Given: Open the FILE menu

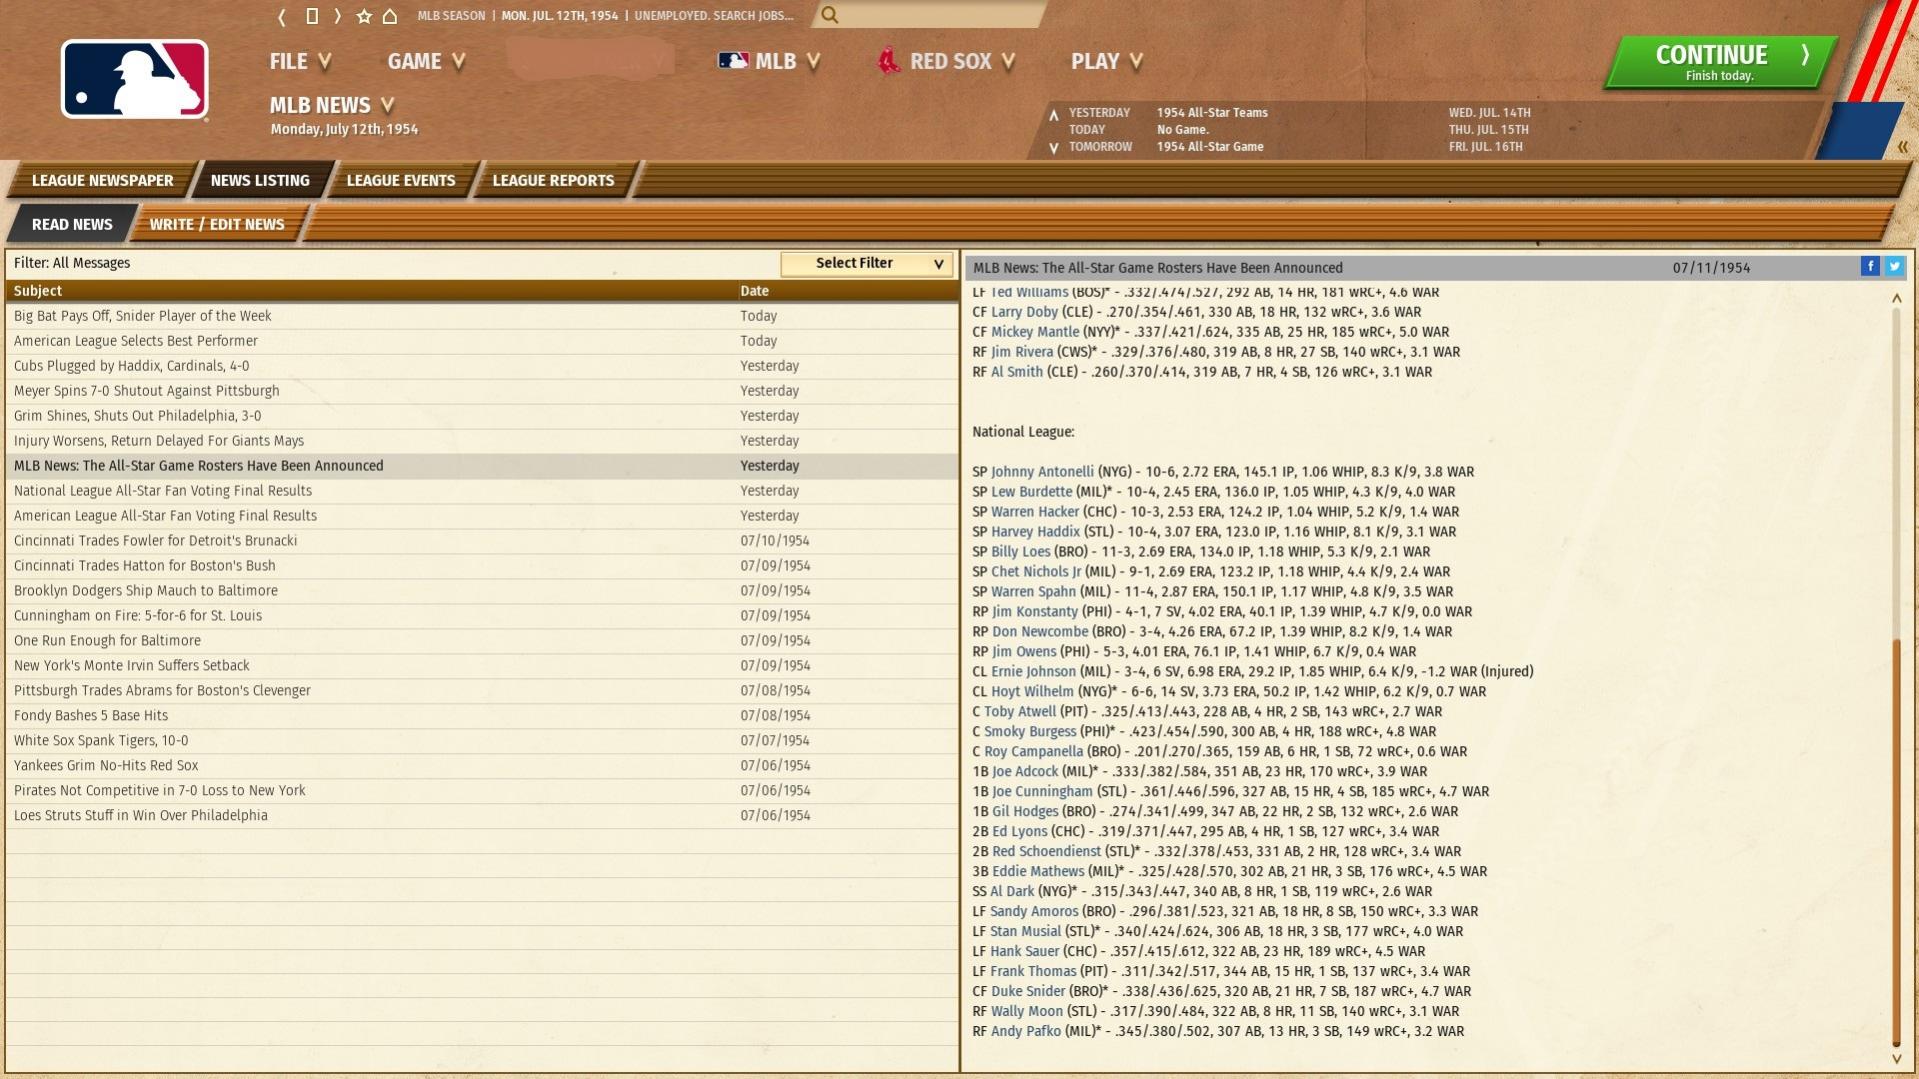Looking at the screenshot, I should click(300, 61).
